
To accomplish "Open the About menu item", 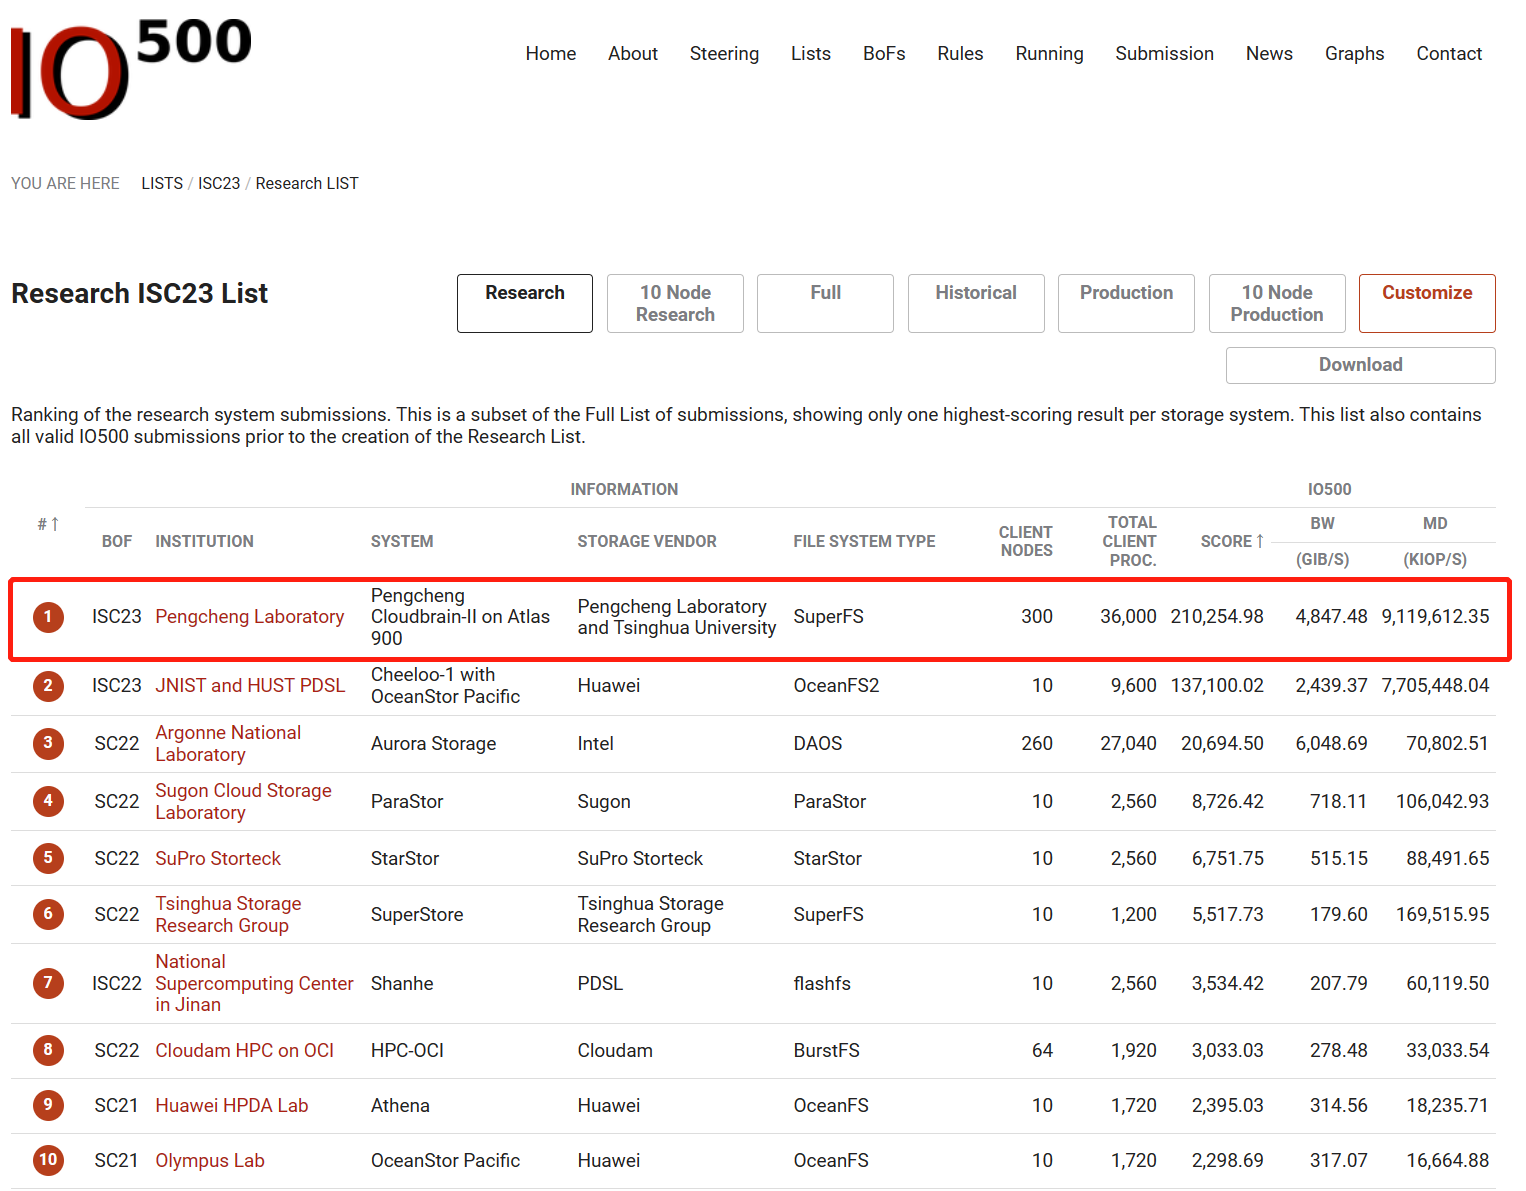I will [x=633, y=54].
